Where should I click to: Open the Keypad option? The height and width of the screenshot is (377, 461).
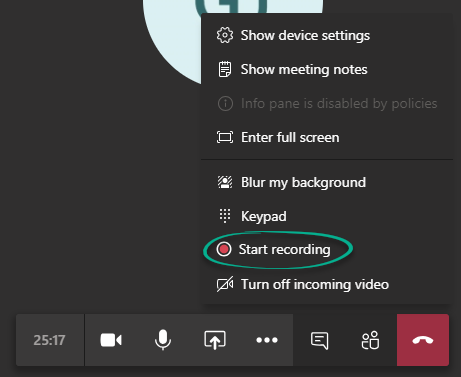pos(327,216)
